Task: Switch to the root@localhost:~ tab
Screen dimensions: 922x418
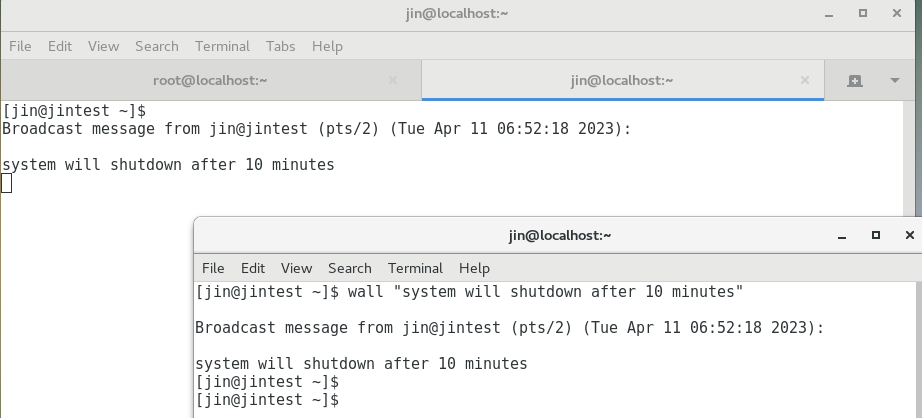Action: 210,80
